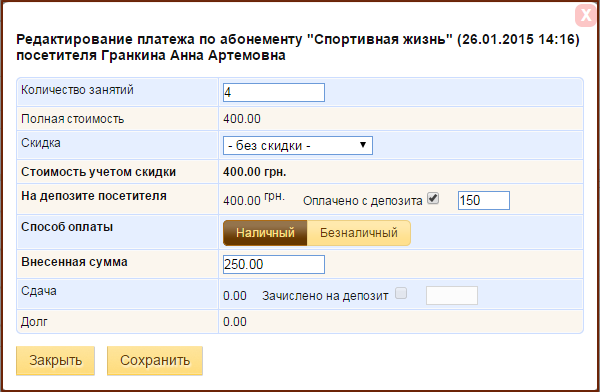Click the dialog title mentioning 'Спортивная жизнь'
The height and width of the screenshot is (392, 600).
(x=298, y=47)
